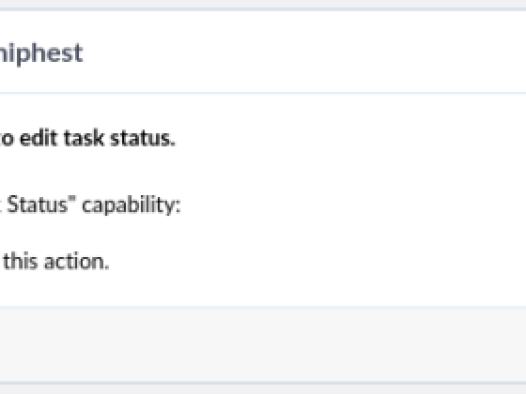526x394 pixels.
Task: Click the gray dialog footer bar
Action: (263, 344)
